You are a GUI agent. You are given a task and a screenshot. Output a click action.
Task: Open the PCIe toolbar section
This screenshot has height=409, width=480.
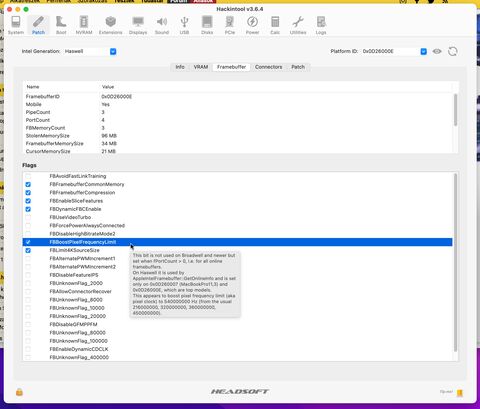[230, 25]
